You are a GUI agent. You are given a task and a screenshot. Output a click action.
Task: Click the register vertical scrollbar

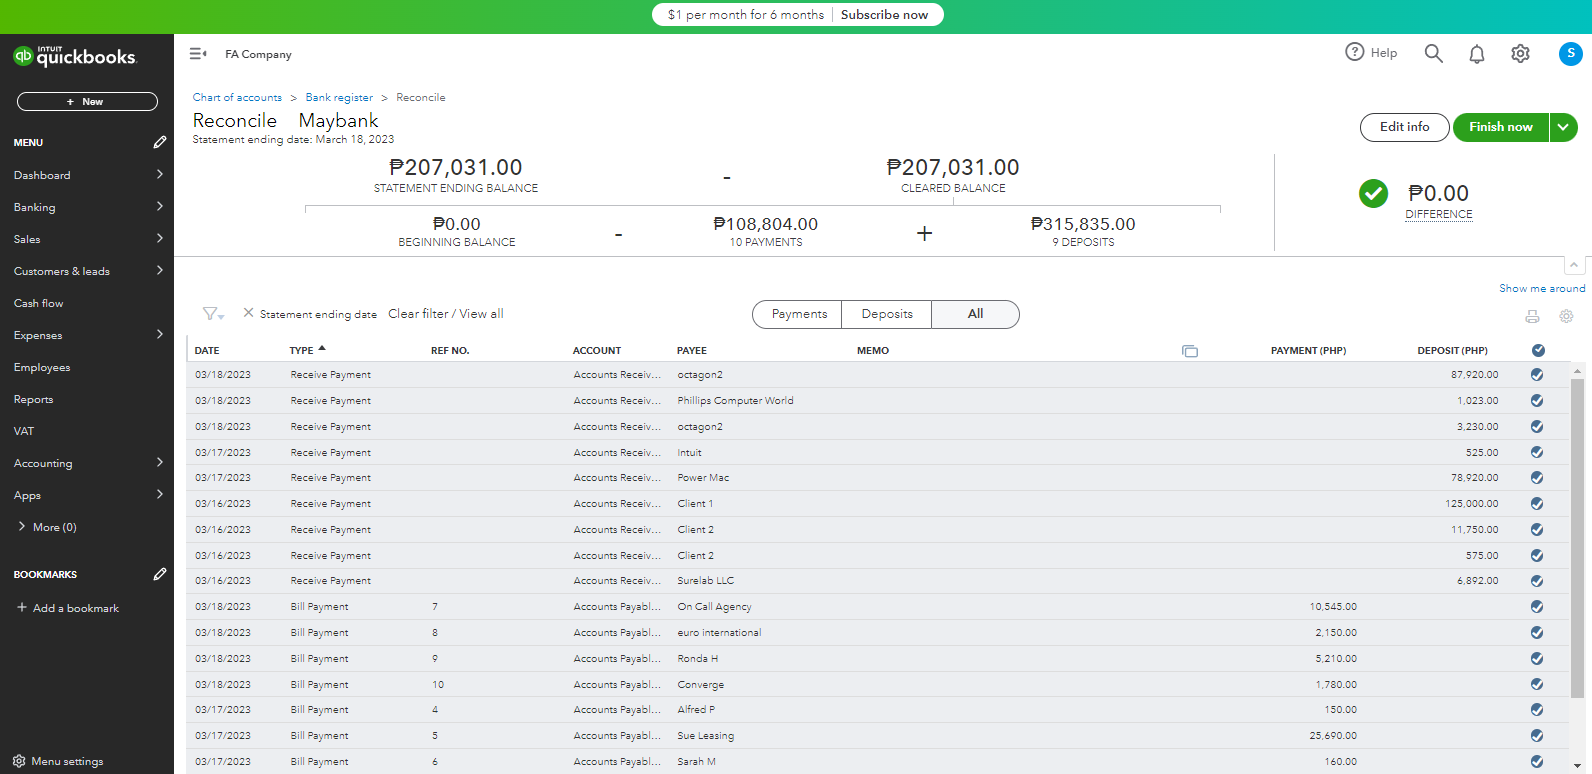click(1577, 540)
